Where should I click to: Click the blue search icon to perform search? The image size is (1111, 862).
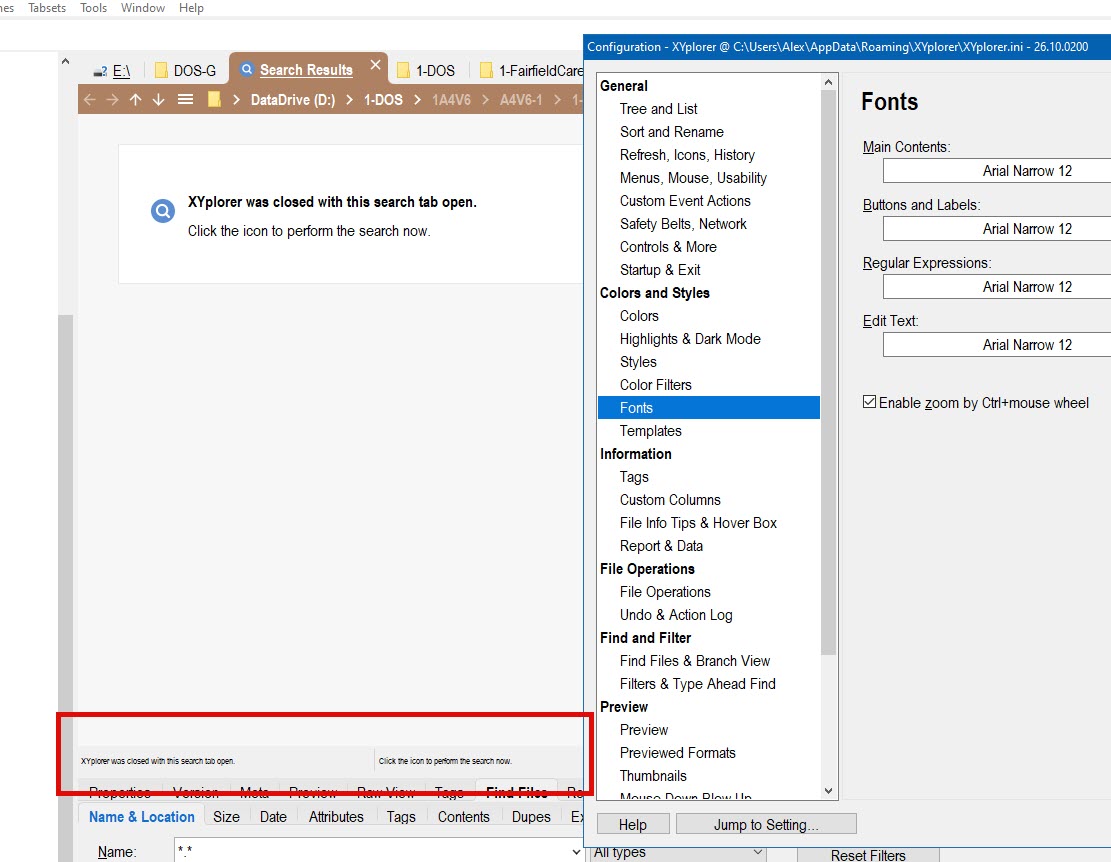(163, 211)
